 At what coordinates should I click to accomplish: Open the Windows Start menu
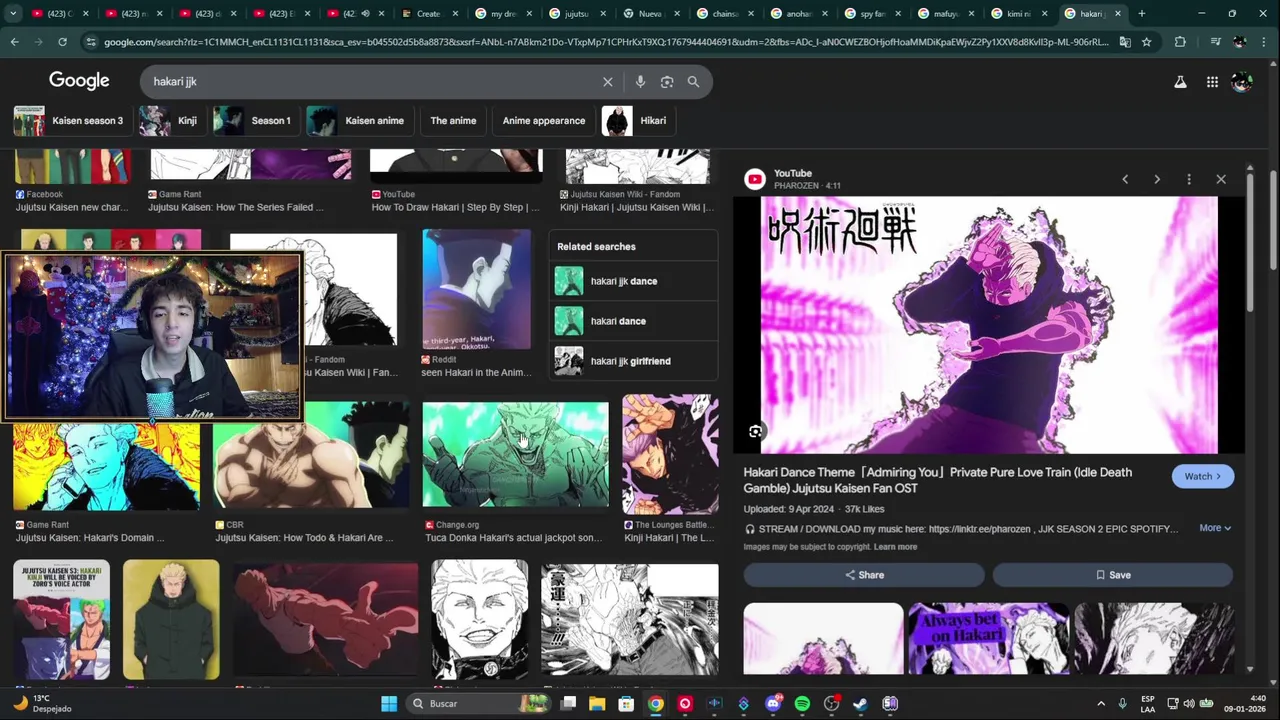pos(389,704)
